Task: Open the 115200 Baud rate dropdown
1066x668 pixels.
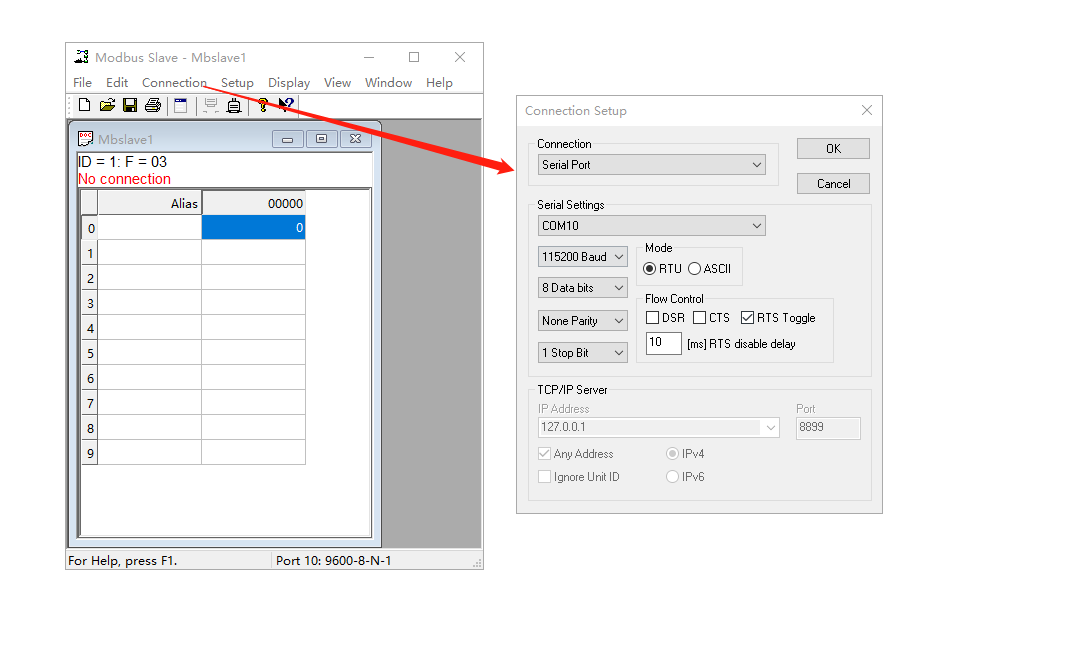Action: (x=583, y=257)
